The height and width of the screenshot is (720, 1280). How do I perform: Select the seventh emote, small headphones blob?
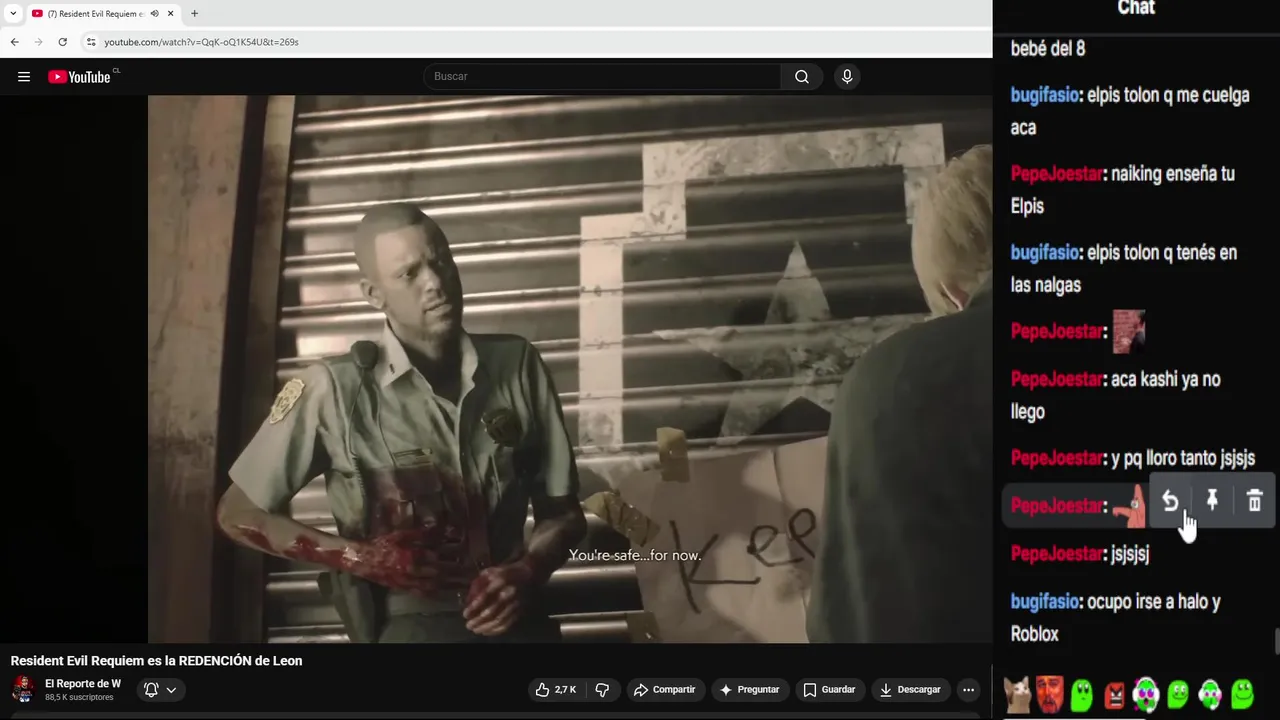1210,694
